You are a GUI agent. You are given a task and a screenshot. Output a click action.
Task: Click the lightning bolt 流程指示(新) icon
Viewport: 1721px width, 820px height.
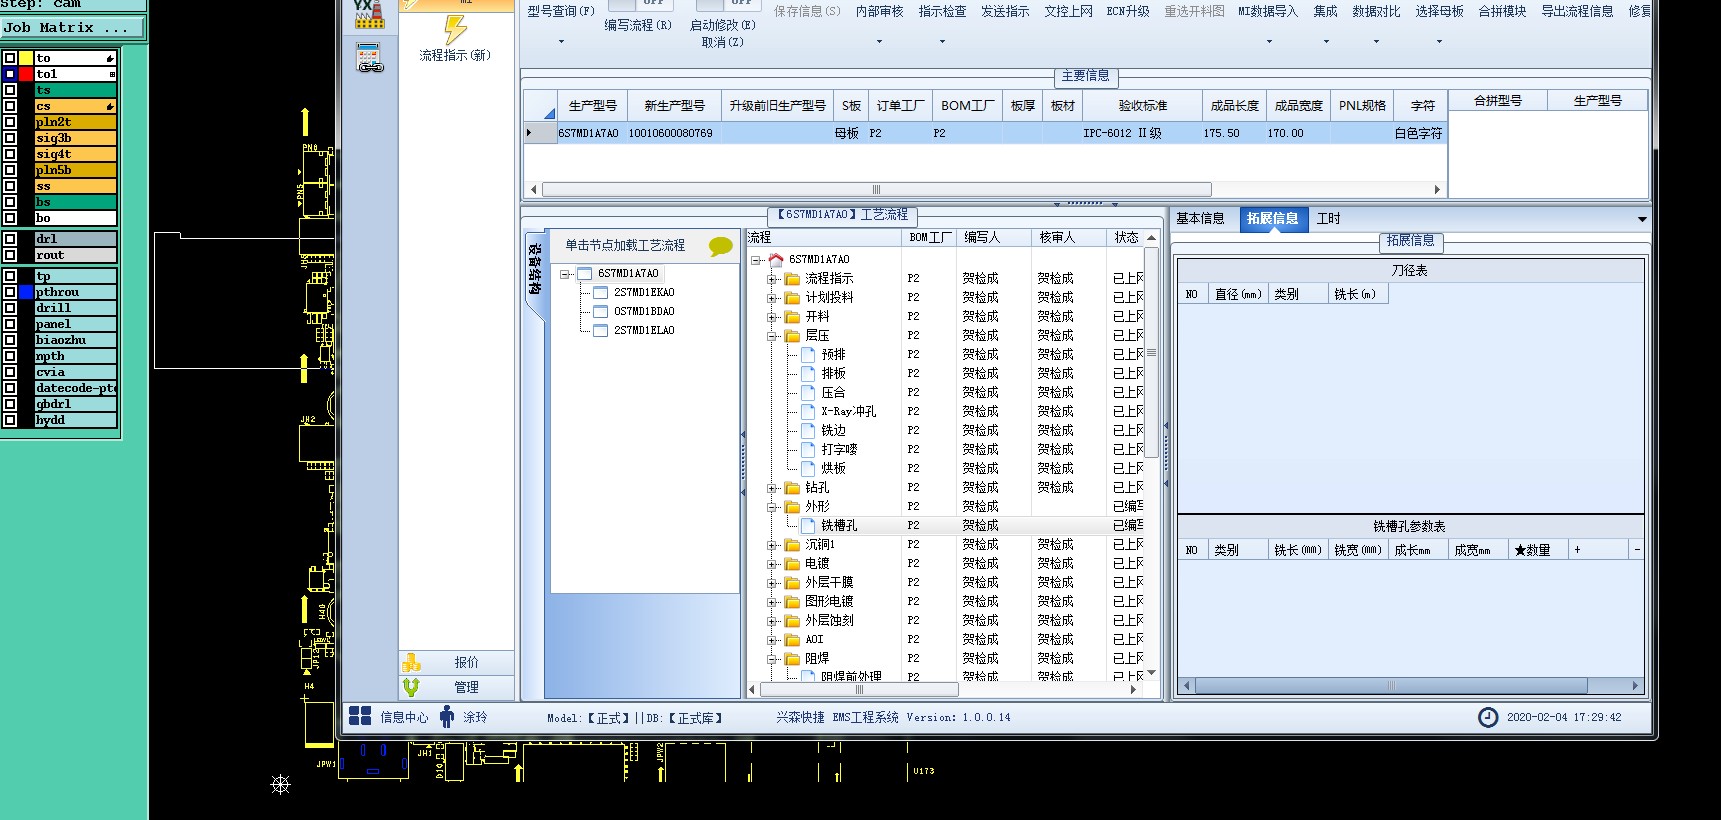pos(455,29)
